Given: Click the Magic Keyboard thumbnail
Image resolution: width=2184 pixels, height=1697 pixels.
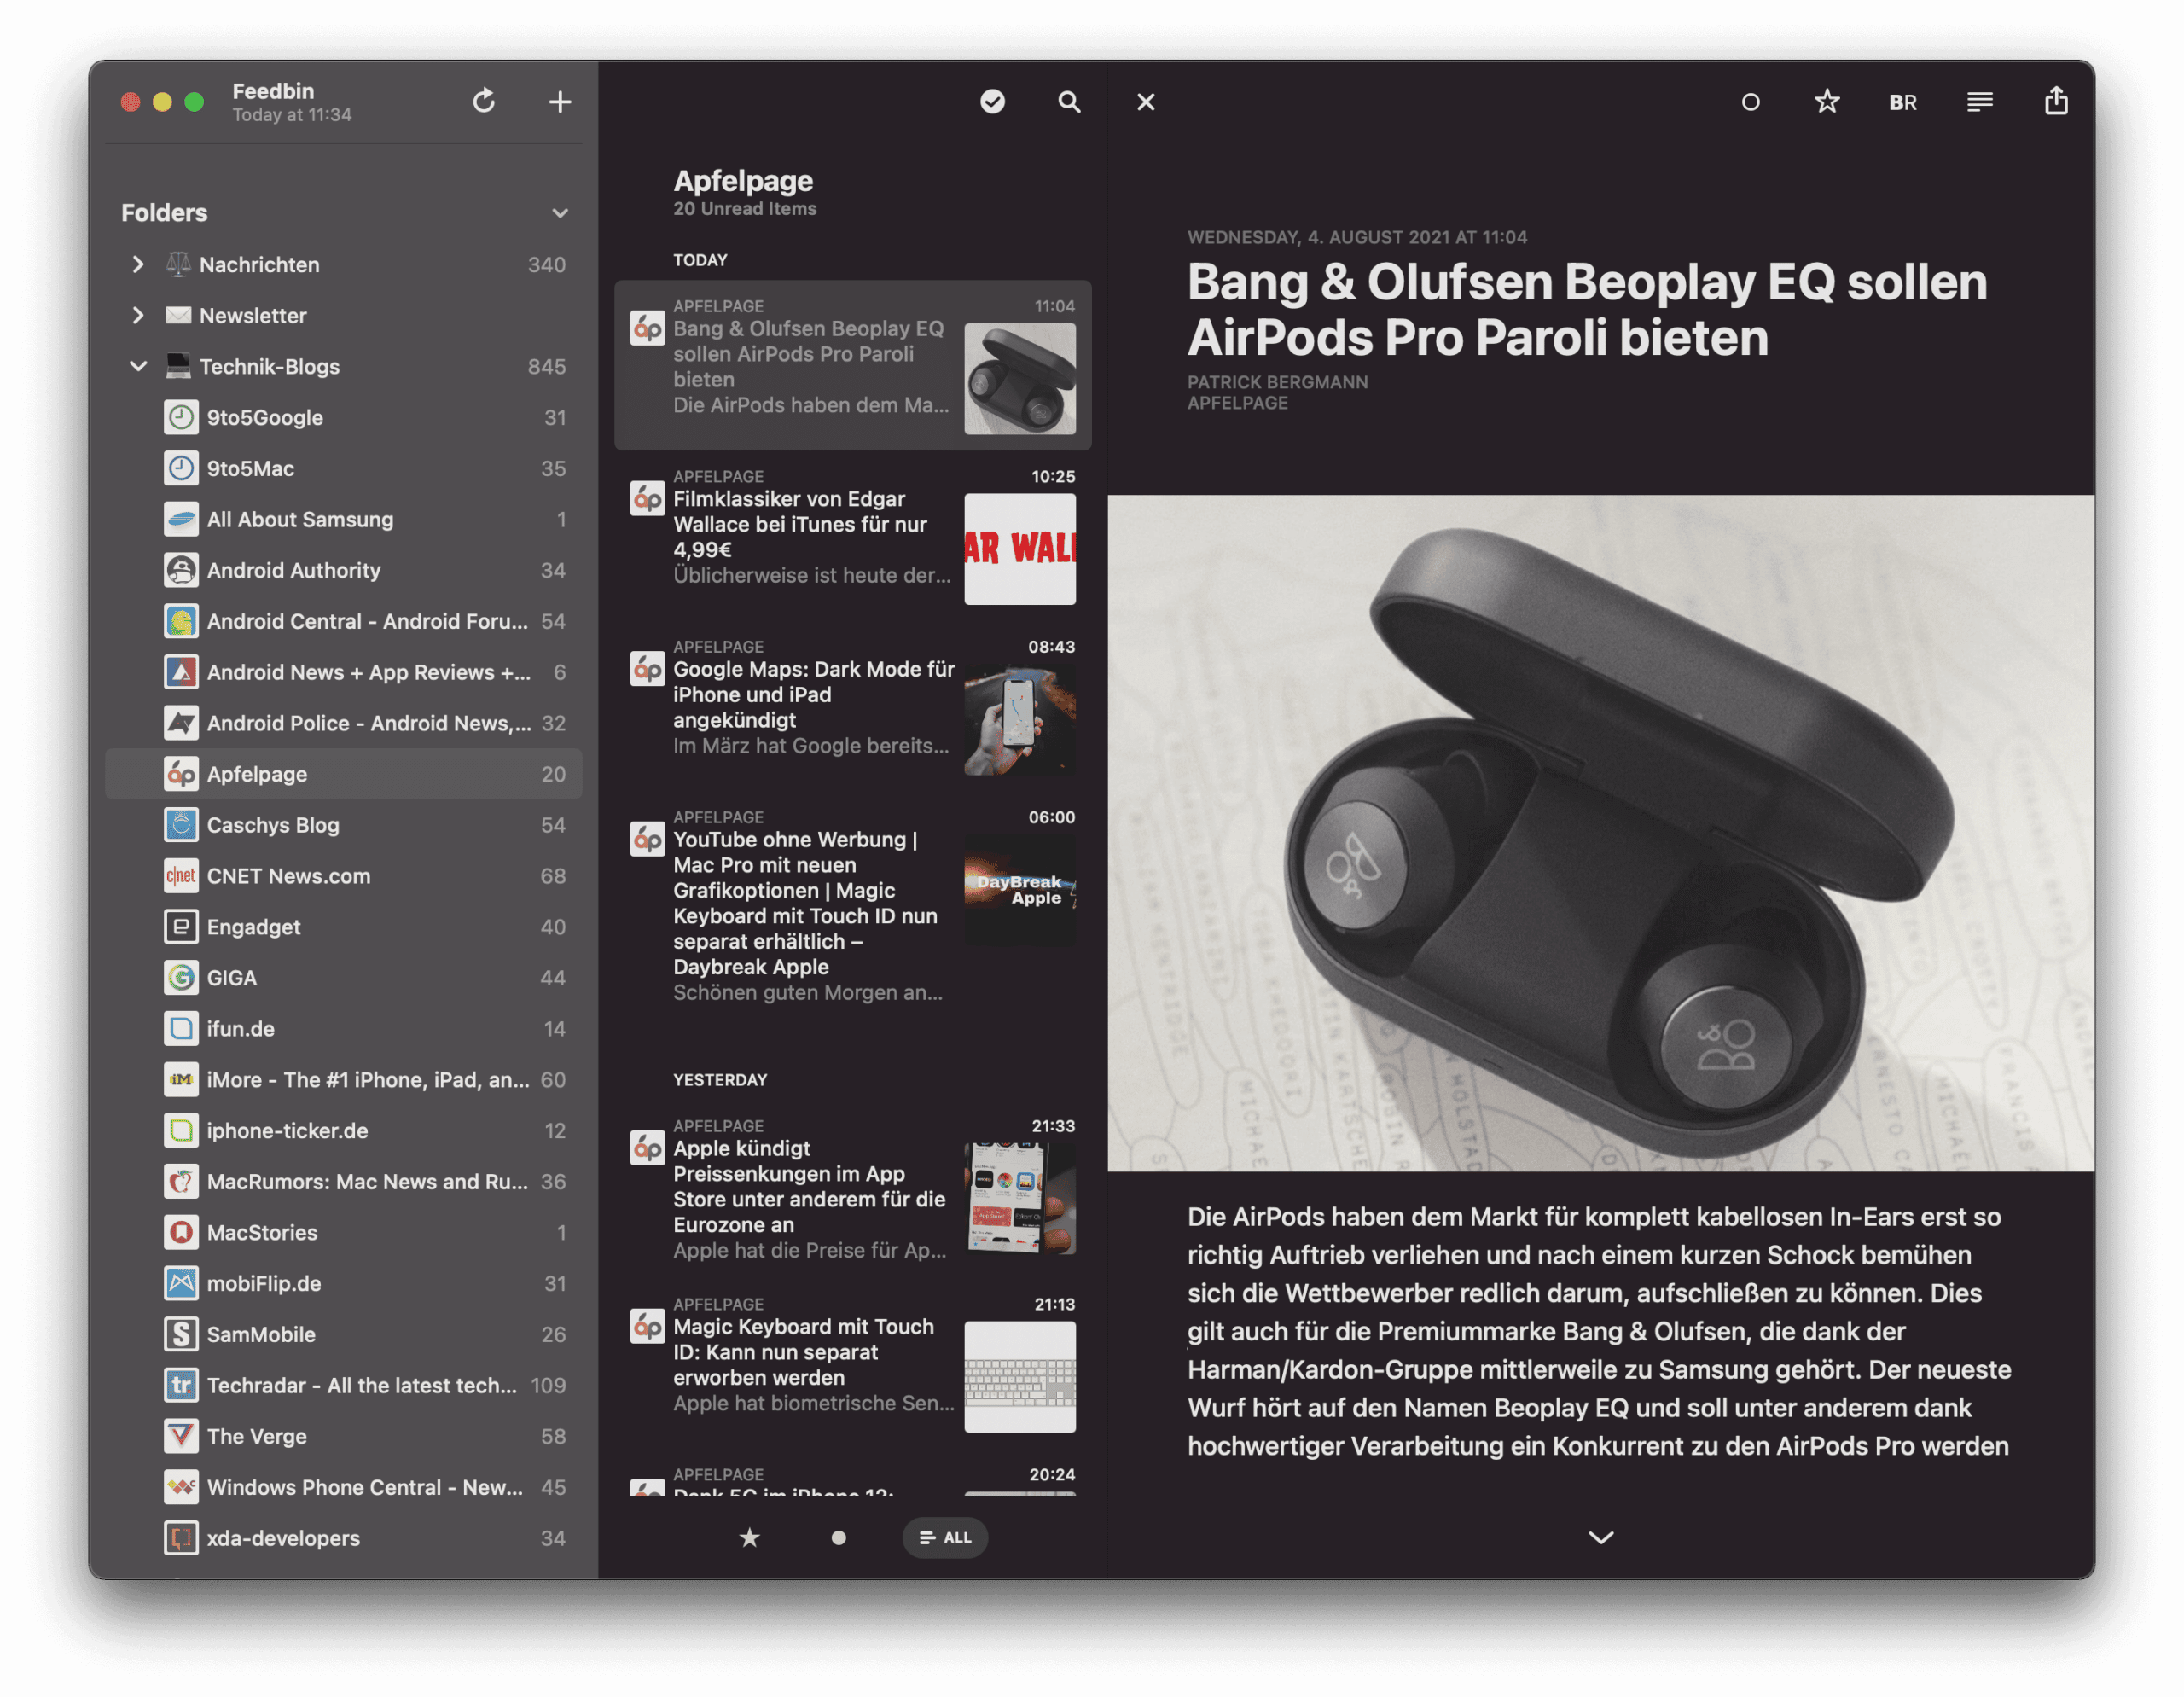Looking at the screenshot, I should tap(1020, 1377).
